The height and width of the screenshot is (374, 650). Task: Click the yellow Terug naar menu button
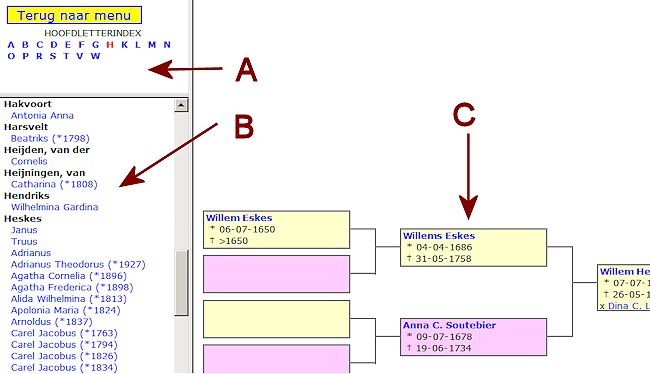(74, 15)
